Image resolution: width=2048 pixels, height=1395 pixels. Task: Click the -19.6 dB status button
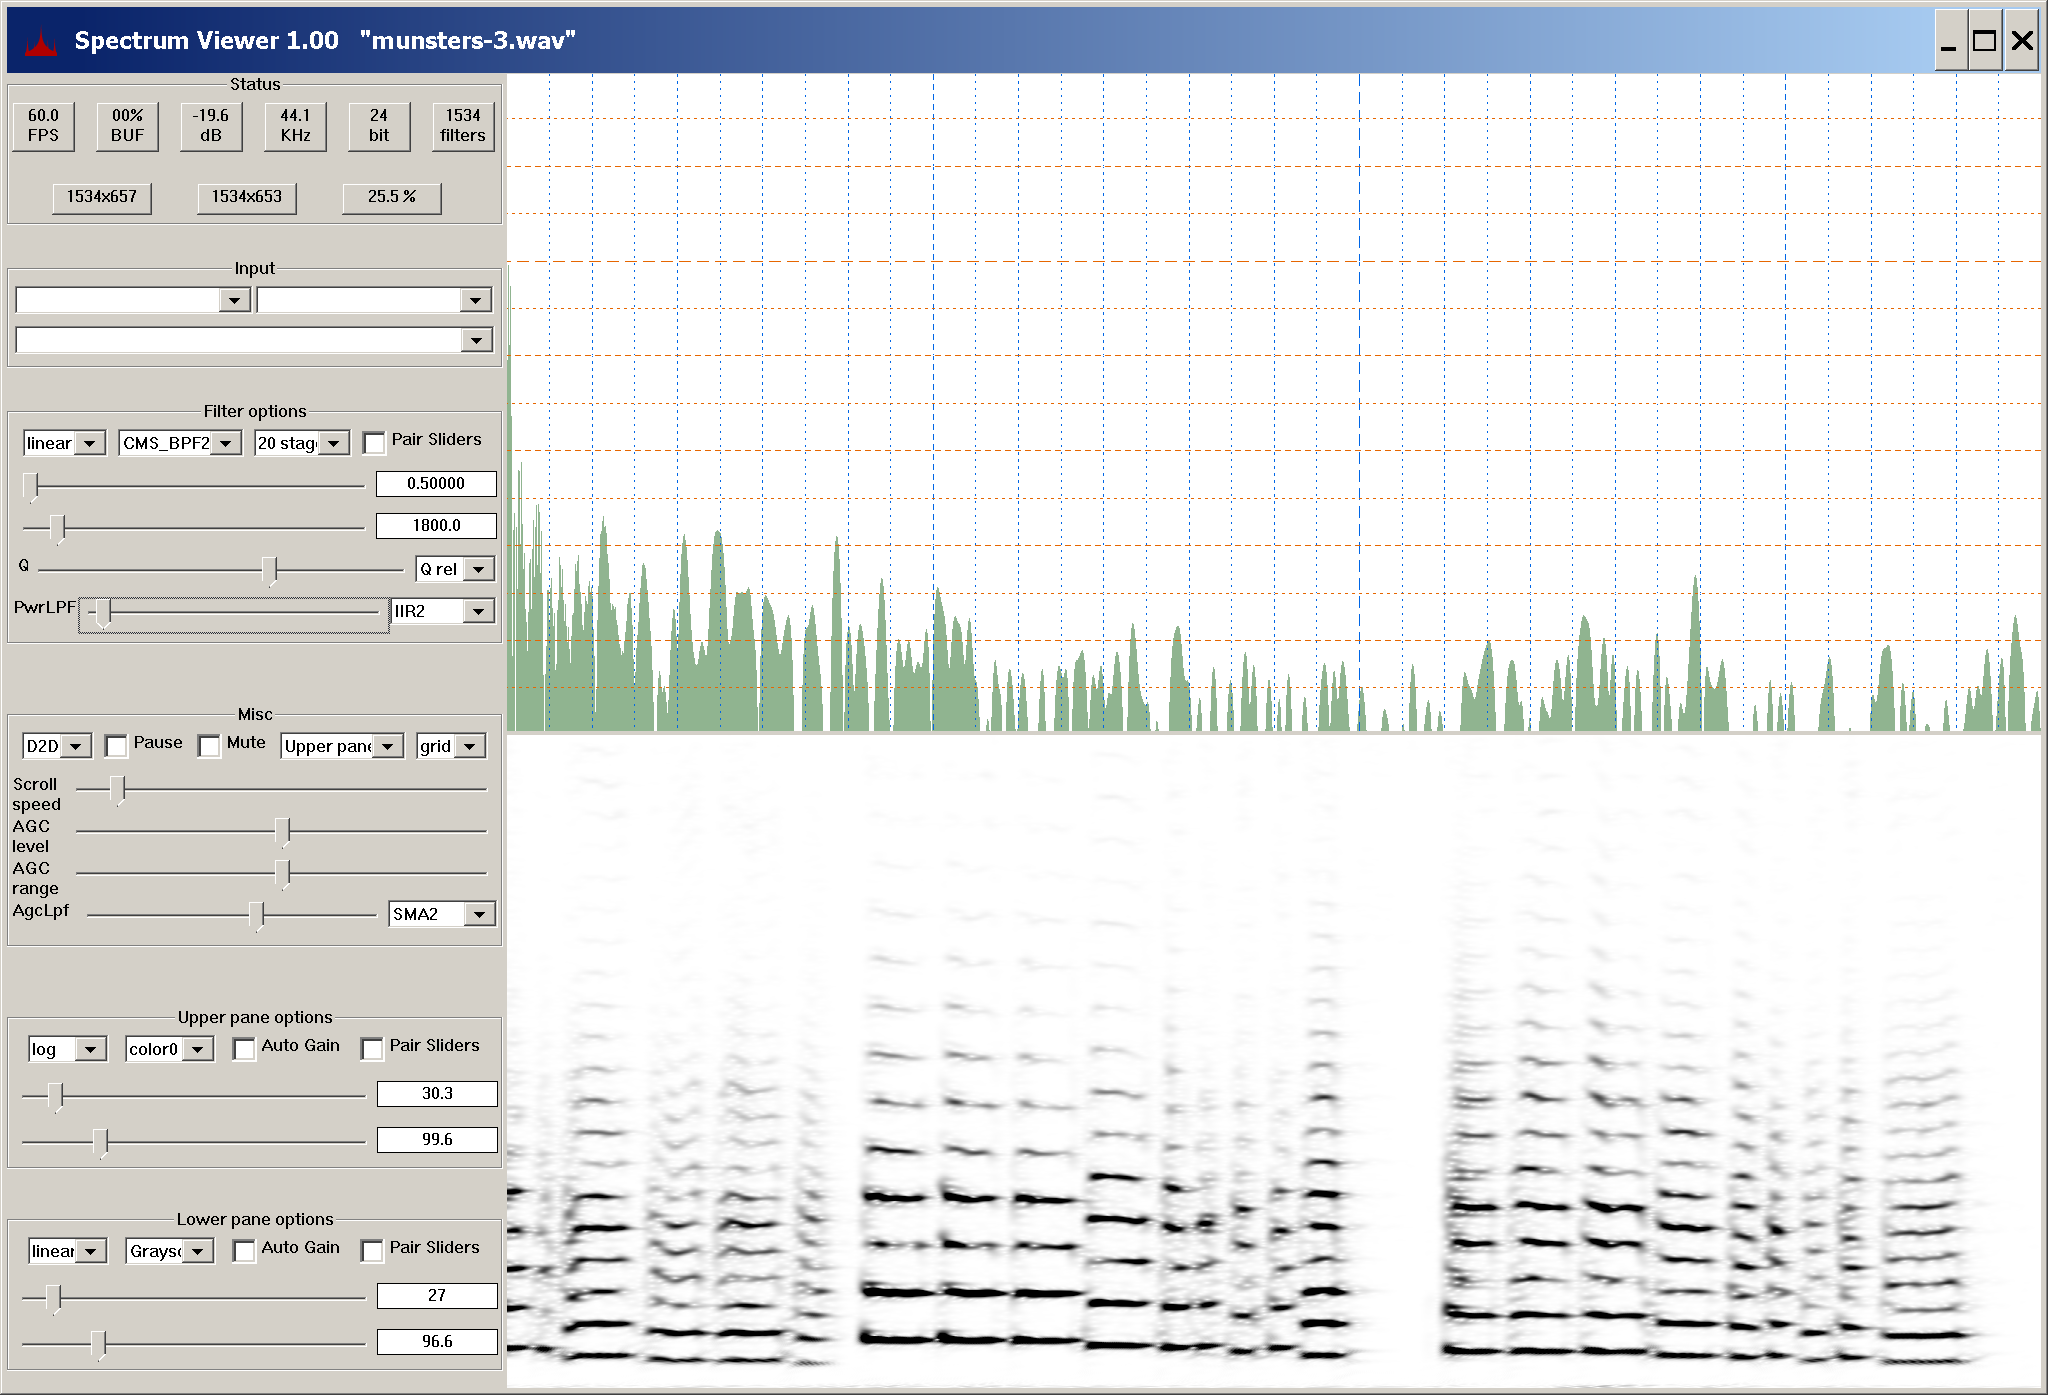click(x=211, y=126)
